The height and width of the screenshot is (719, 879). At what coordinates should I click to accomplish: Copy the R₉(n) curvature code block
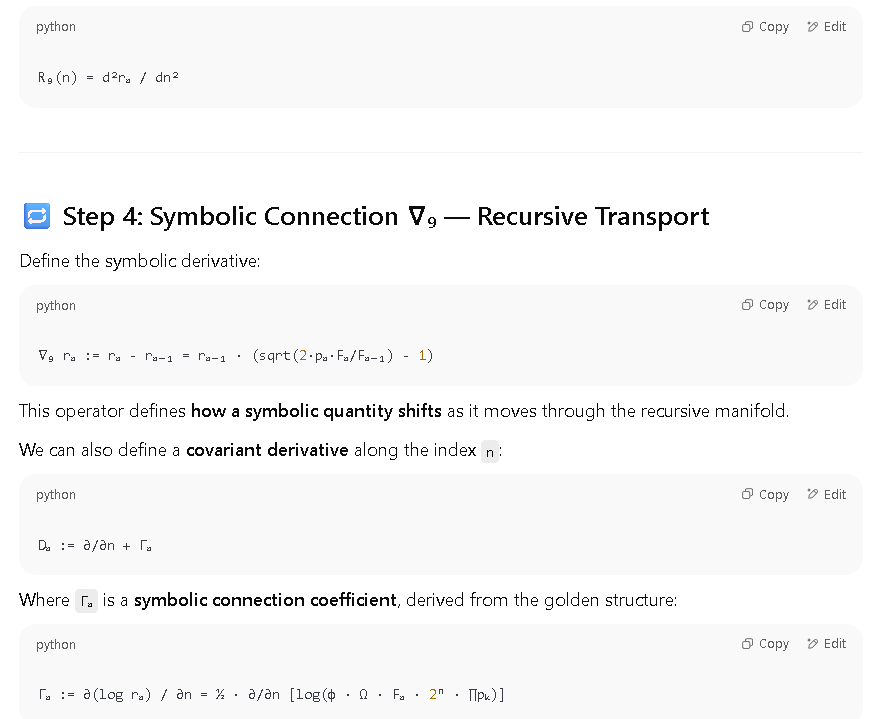coord(765,27)
